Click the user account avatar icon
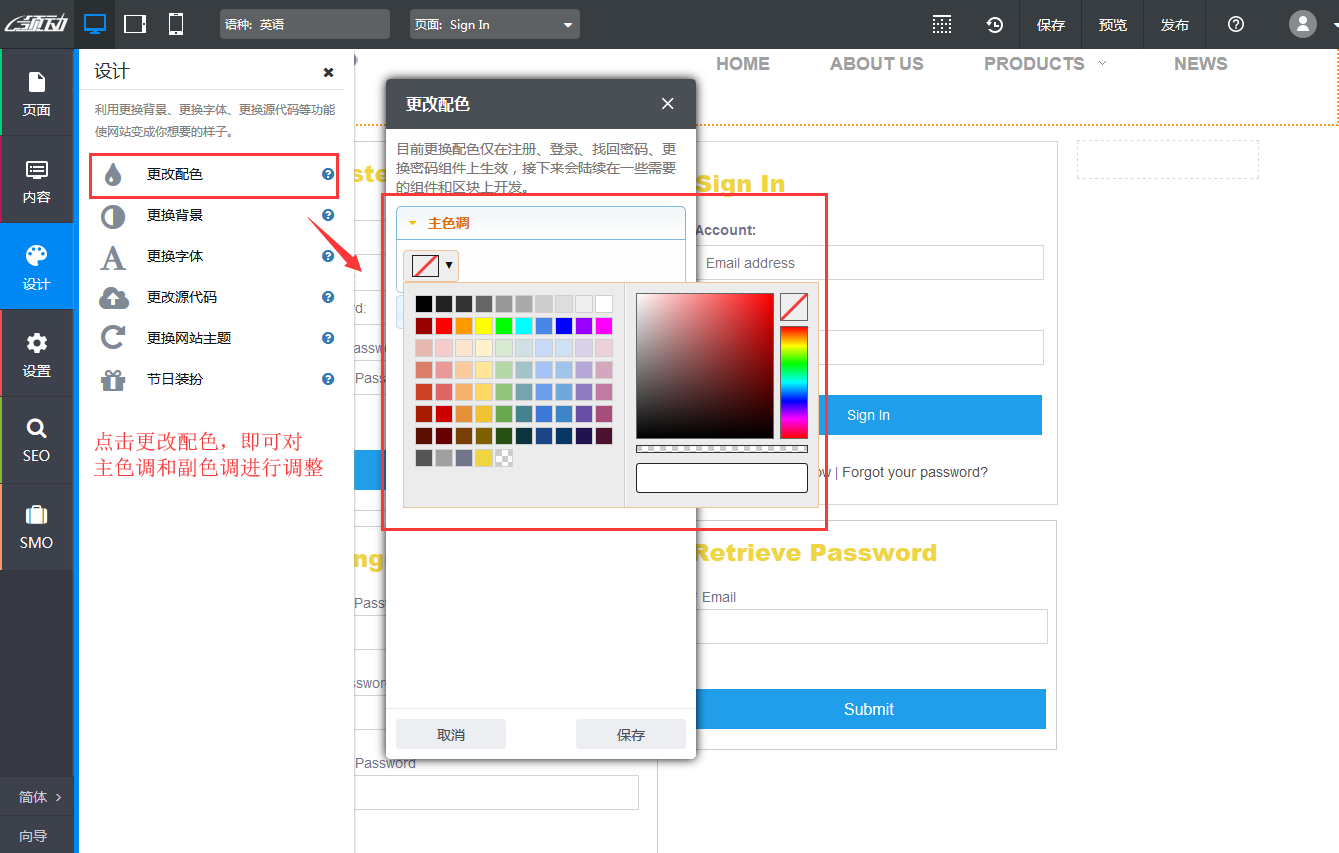Screen dimensions: 1339x853 [1302, 24]
